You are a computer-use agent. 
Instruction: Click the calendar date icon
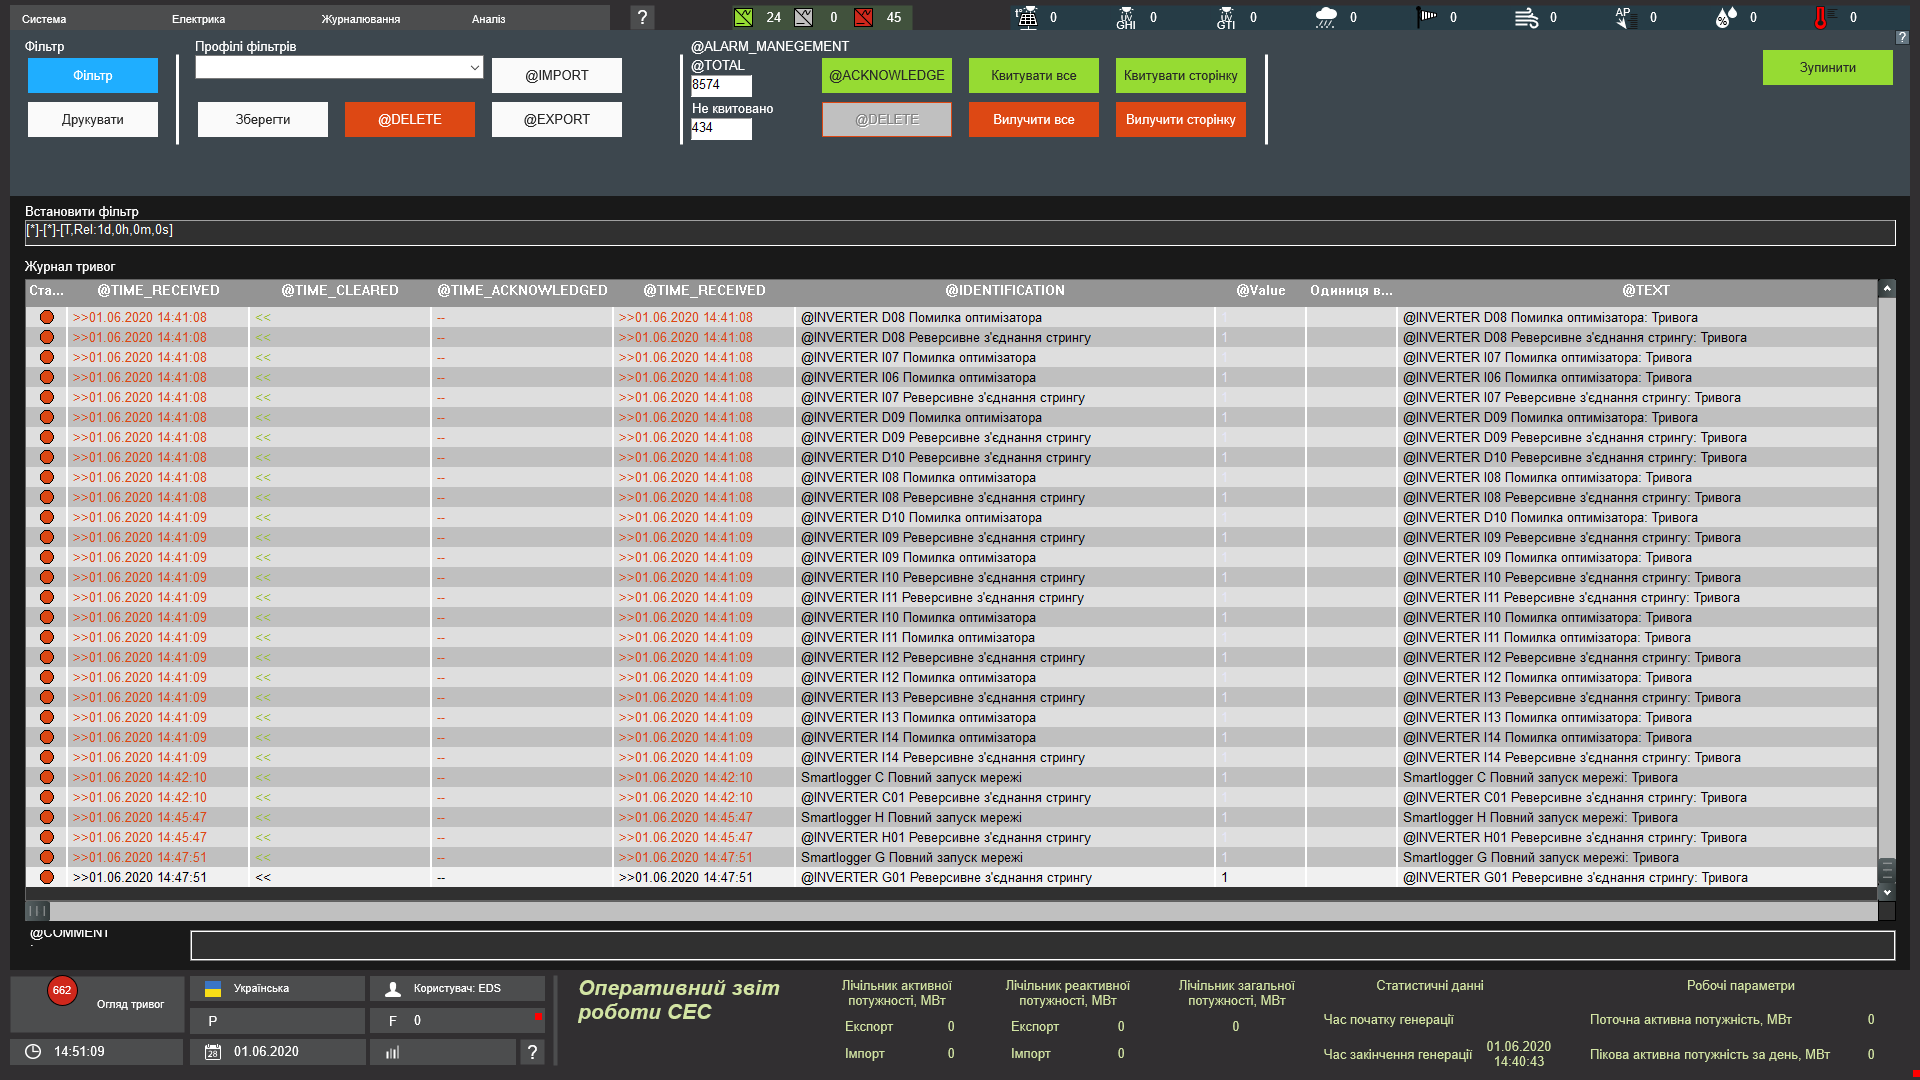[x=212, y=1052]
